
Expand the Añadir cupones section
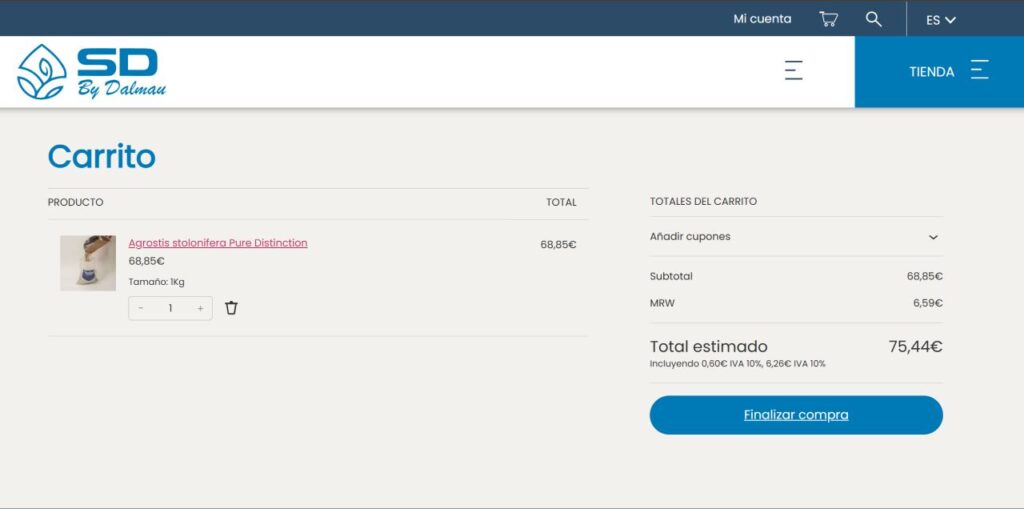(690, 237)
